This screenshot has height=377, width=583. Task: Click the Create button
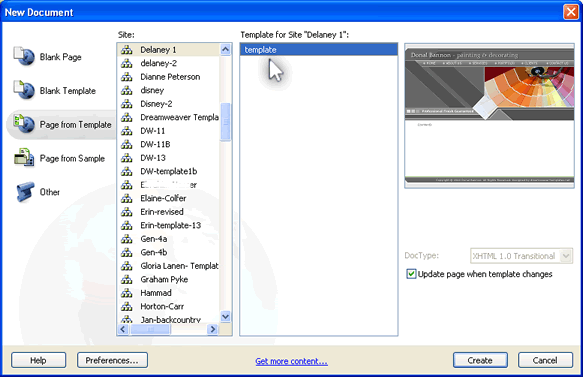tap(480, 360)
